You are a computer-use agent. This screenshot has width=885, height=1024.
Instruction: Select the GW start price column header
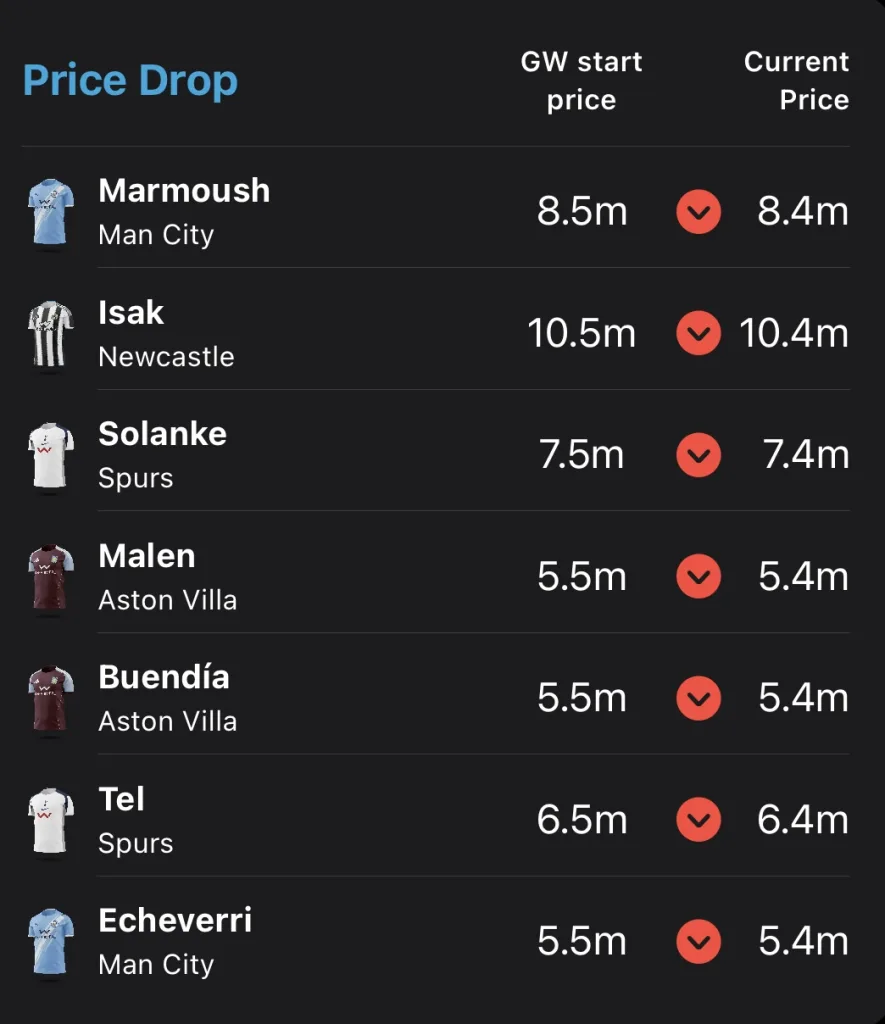coord(581,80)
